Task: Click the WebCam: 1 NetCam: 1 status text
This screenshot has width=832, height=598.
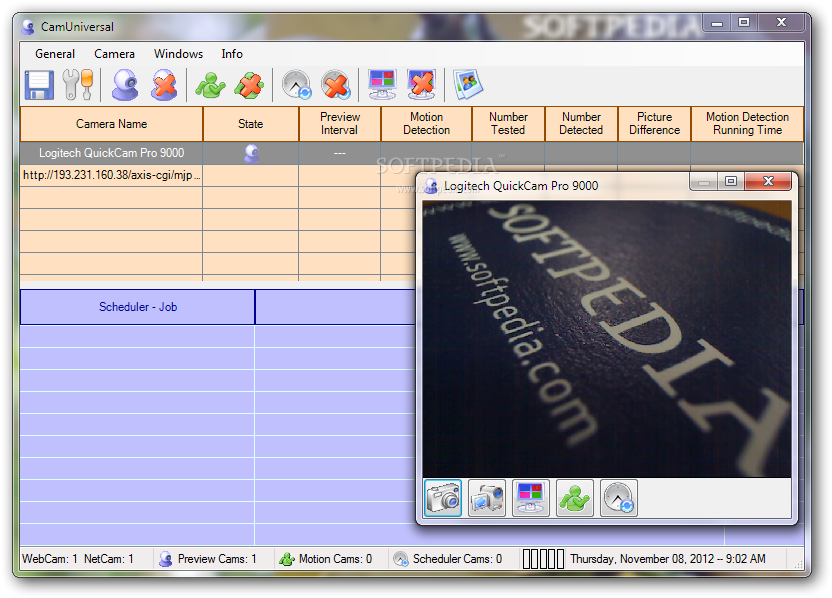Action: (77, 559)
